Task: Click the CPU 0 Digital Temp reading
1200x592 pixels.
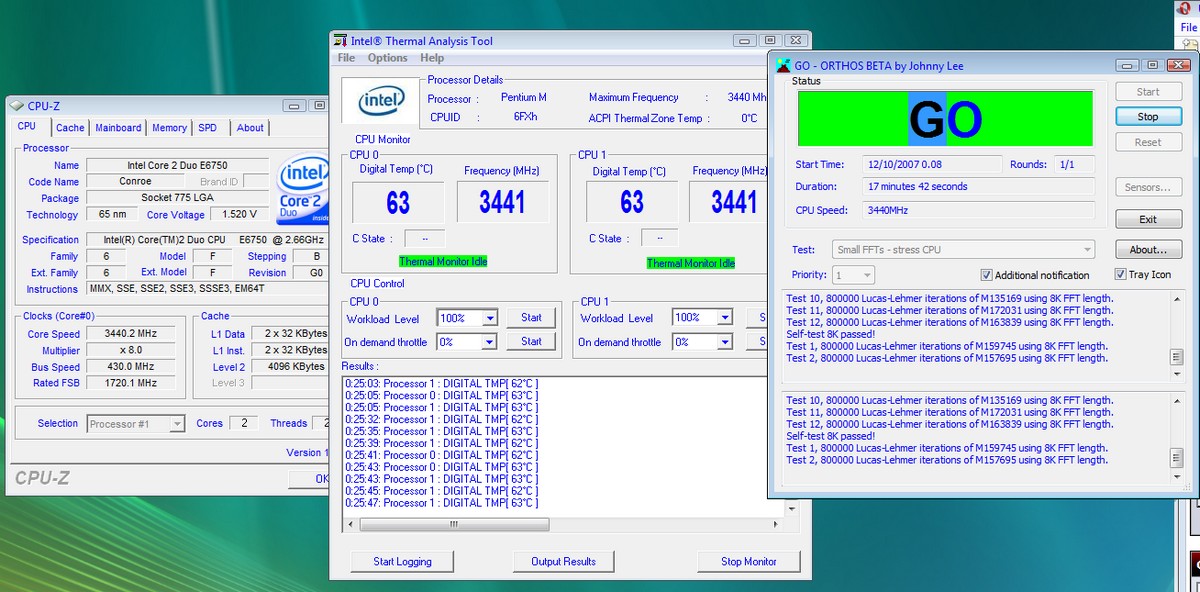Action: coord(398,202)
